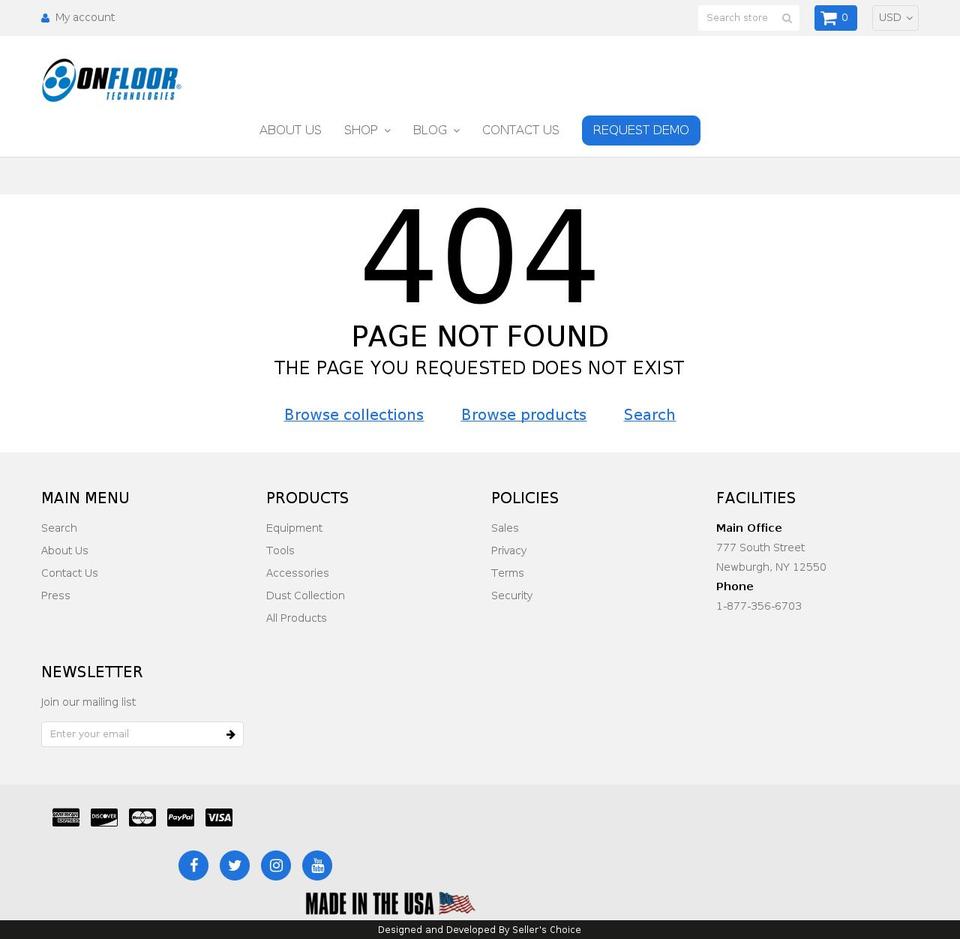
Task: Open Press in footer Main Menu
Action: click(x=55, y=596)
